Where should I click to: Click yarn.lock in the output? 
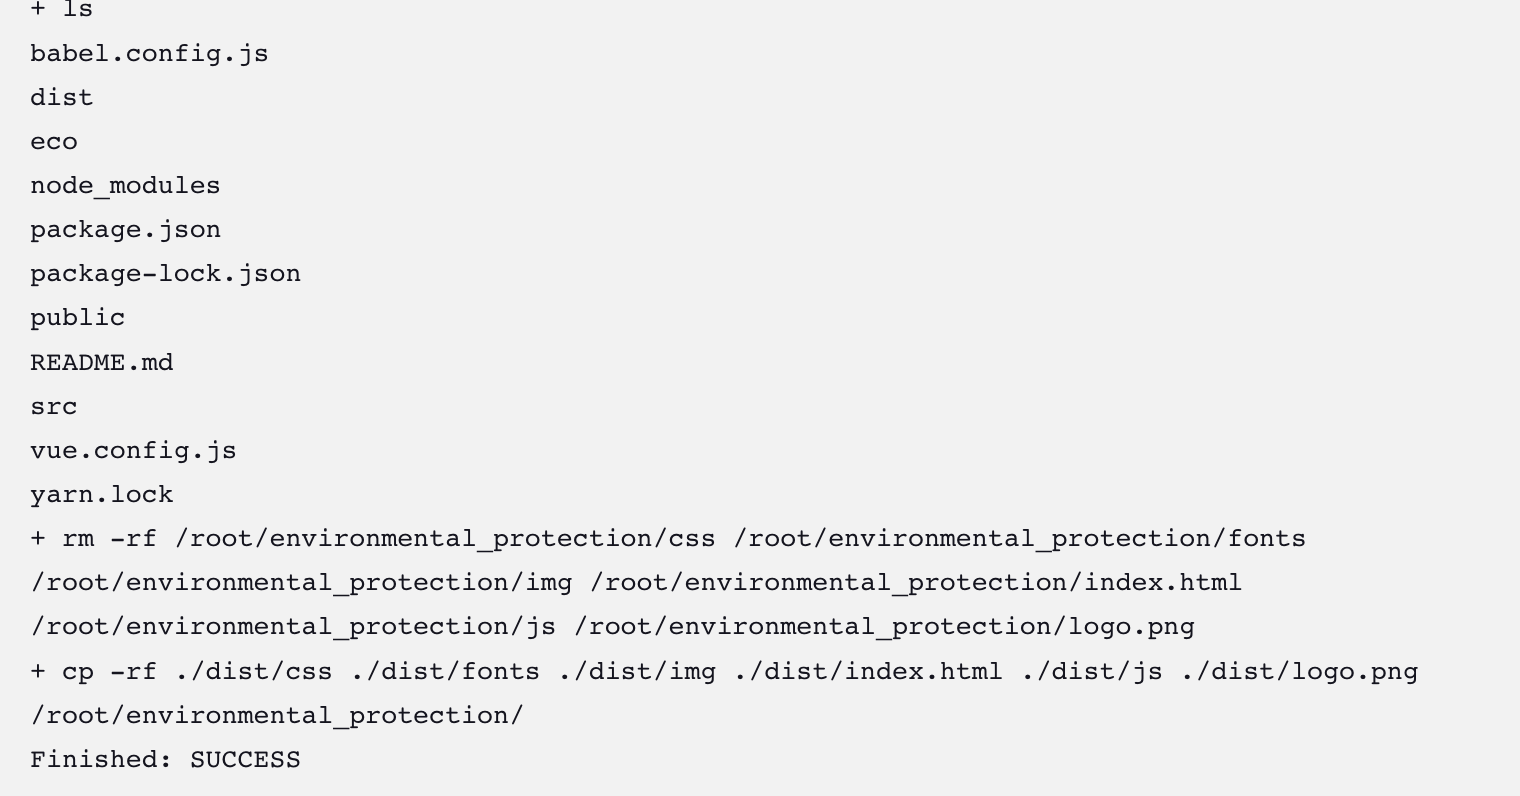pos(101,494)
